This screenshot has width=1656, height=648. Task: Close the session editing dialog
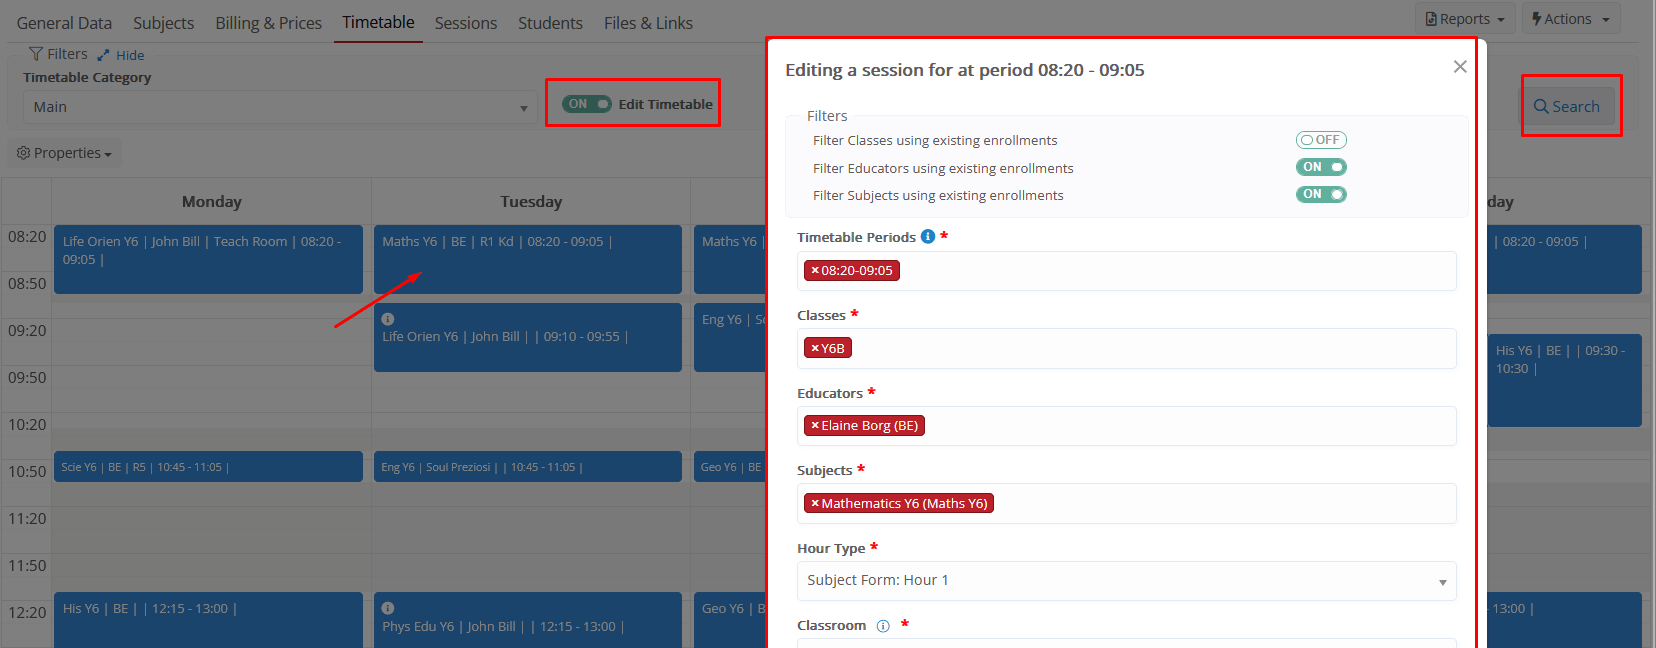tap(1460, 67)
